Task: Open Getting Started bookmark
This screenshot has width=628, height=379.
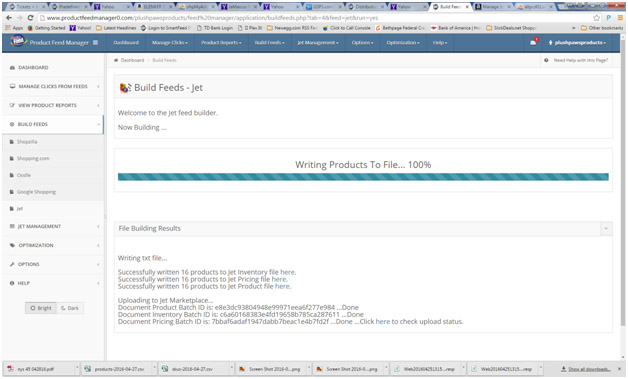Action: [x=46, y=28]
